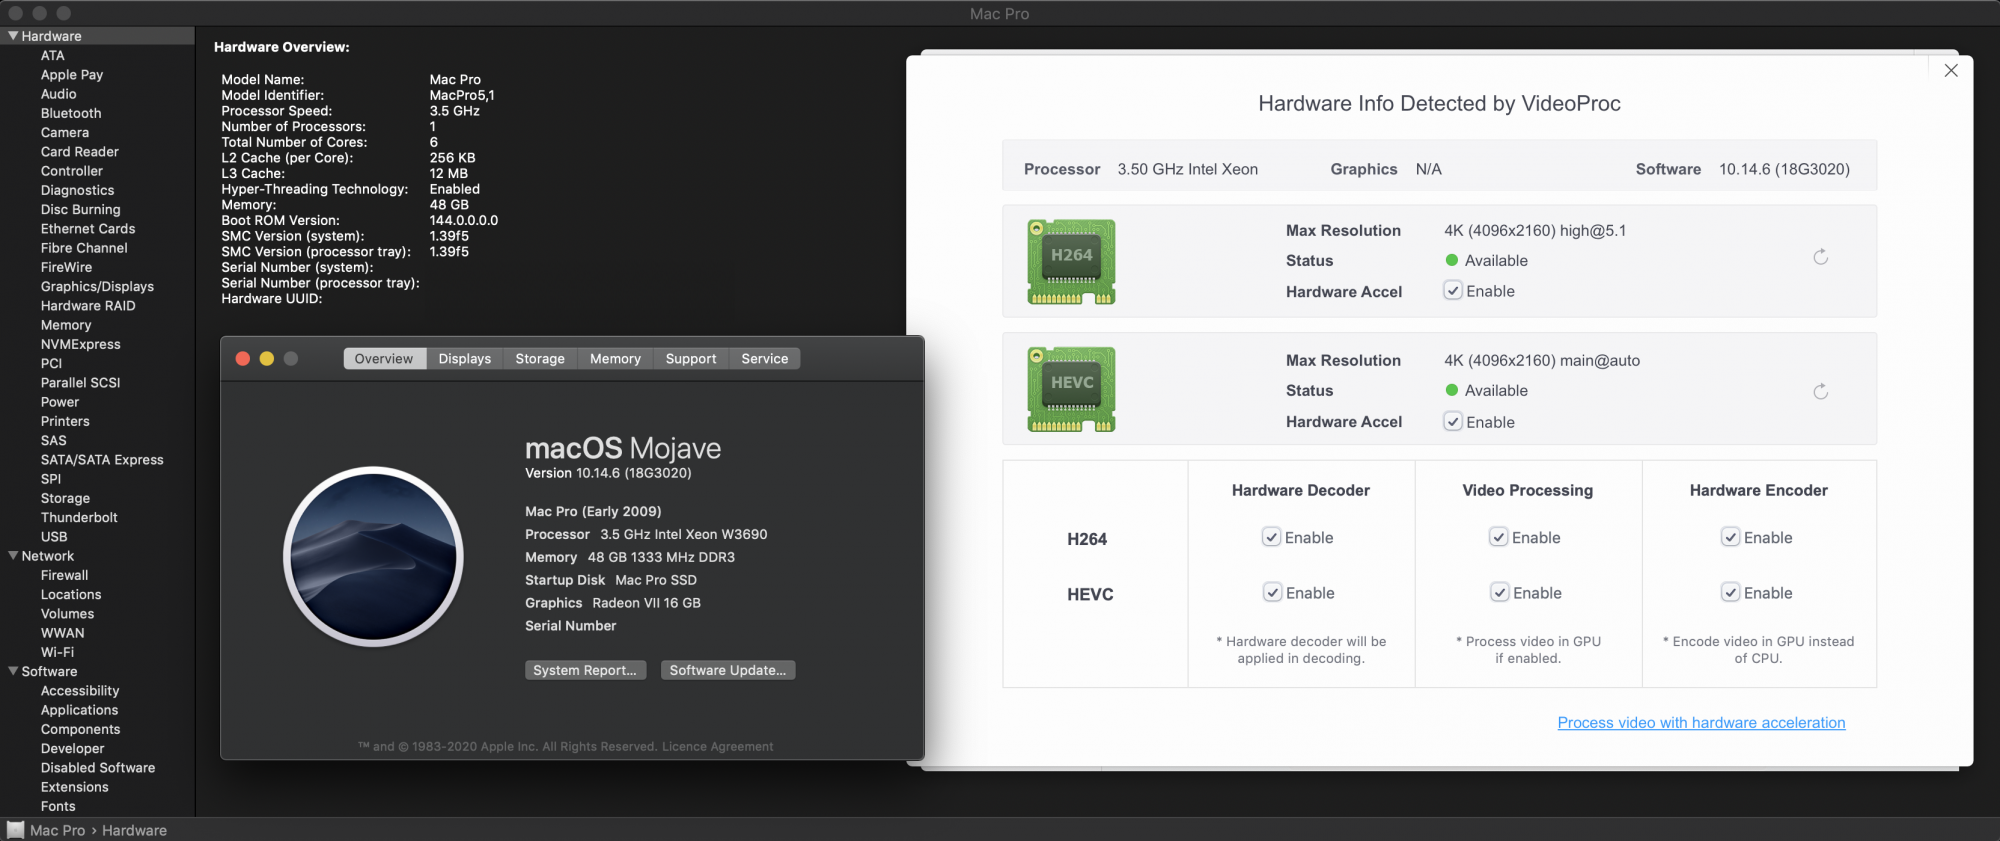This screenshot has width=2000, height=841.
Task: Click the 3.5 GHz Intel Xeon W3690 text
Action: (x=684, y=534)
